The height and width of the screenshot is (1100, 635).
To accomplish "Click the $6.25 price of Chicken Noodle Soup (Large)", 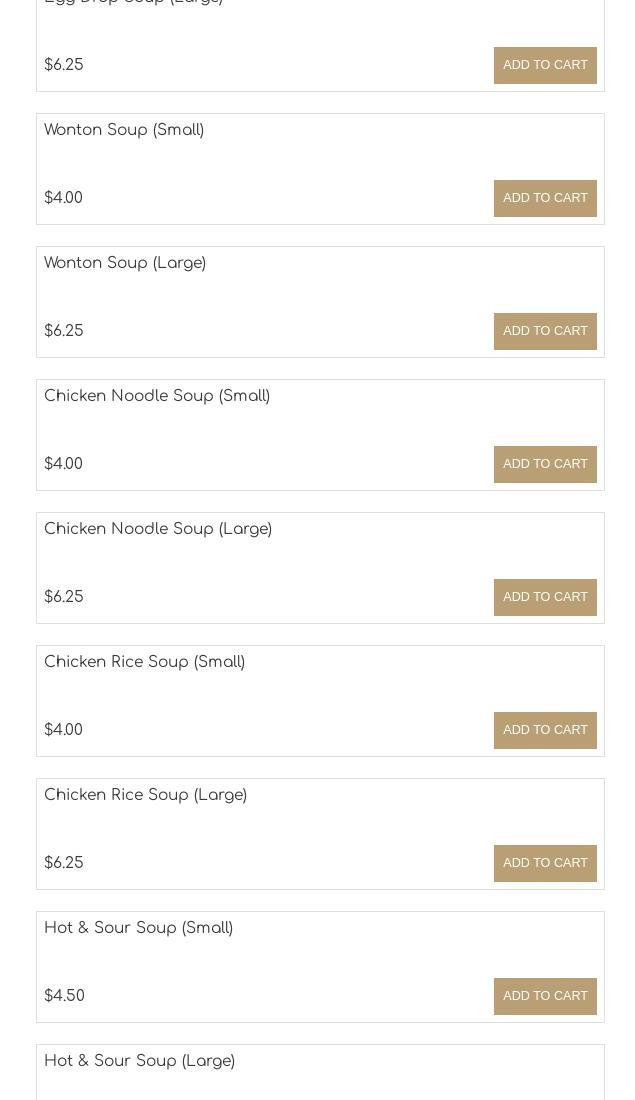I will tap(64, 597).
